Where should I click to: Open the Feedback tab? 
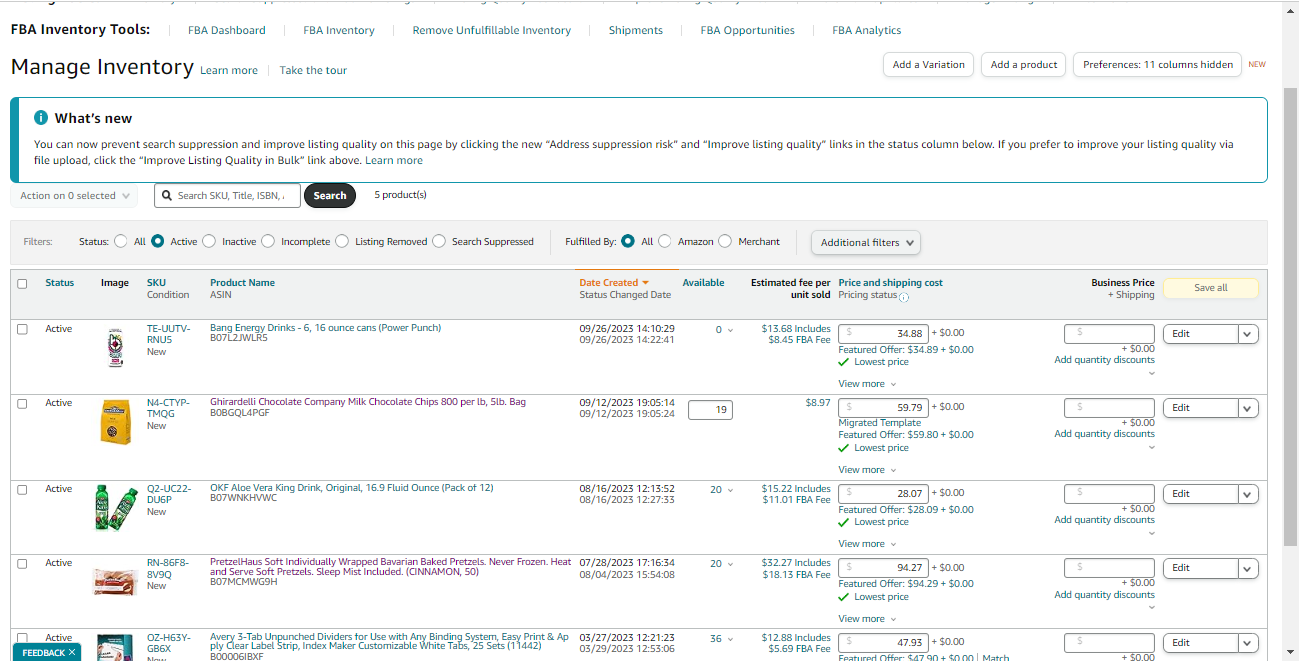[44, 652]
